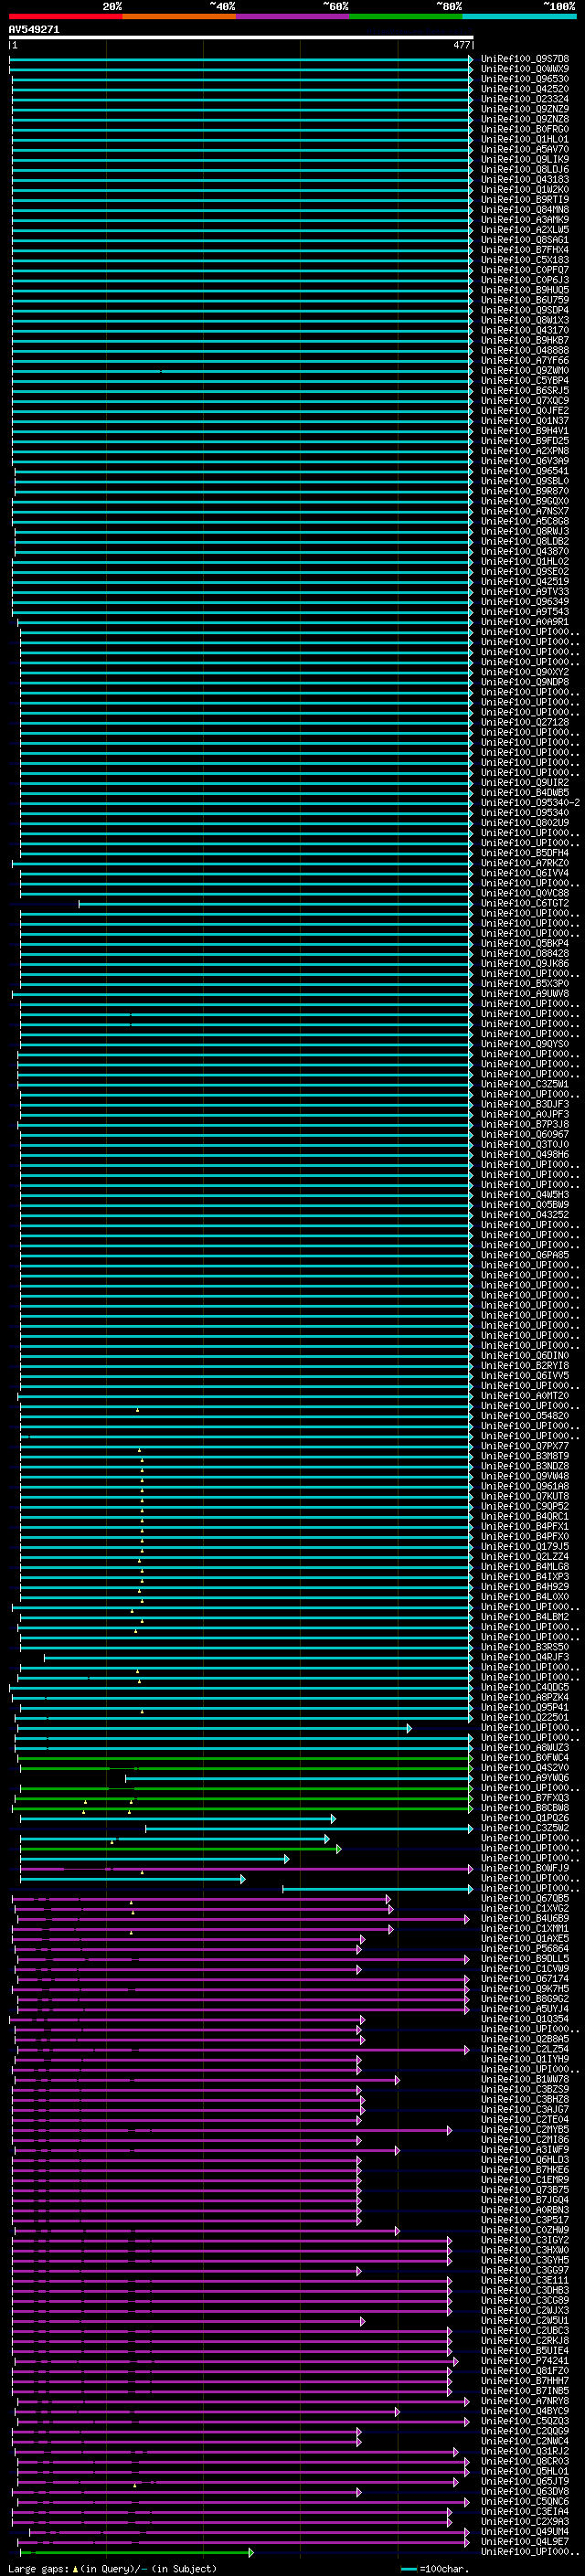585x2576 pixels.
Task: Select the UniRef100_Q7PX77 label
Action: [x=524, y=1446]
